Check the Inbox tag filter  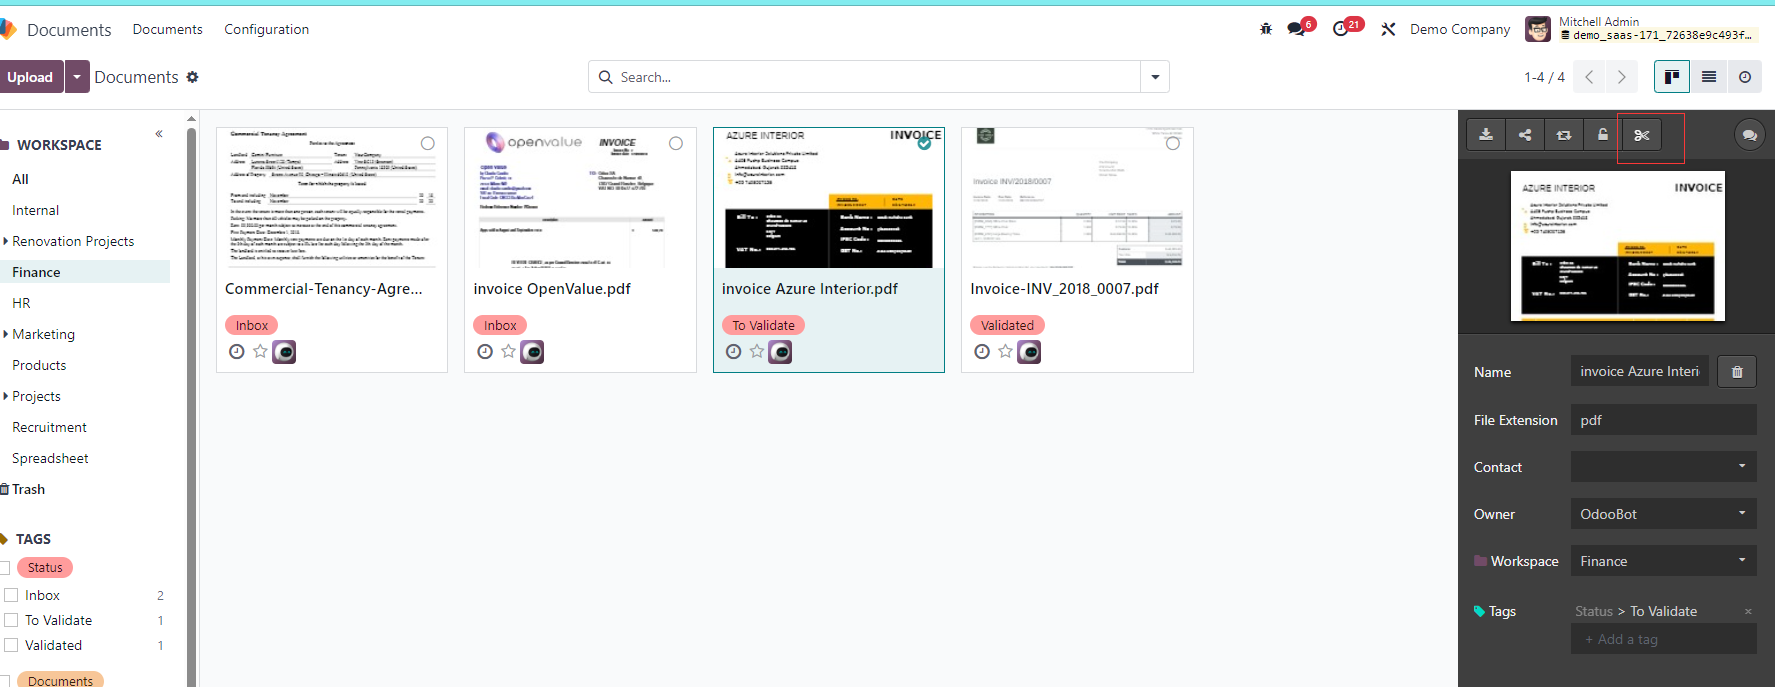[x=12, y=595]
